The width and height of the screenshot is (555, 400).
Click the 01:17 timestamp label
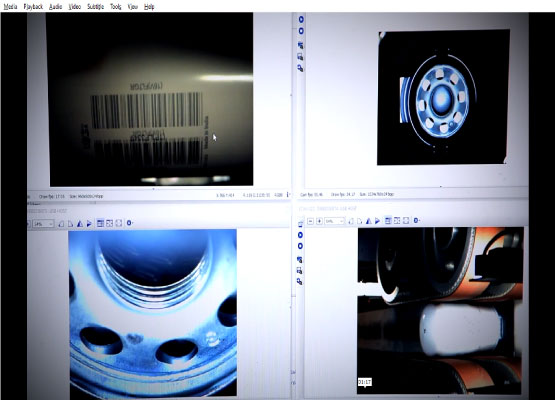365,382
